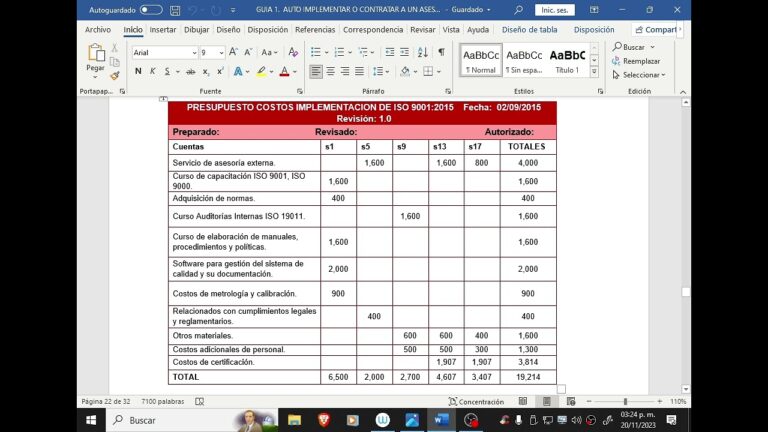Click the Undo arrow in title bar

(192, 10)
